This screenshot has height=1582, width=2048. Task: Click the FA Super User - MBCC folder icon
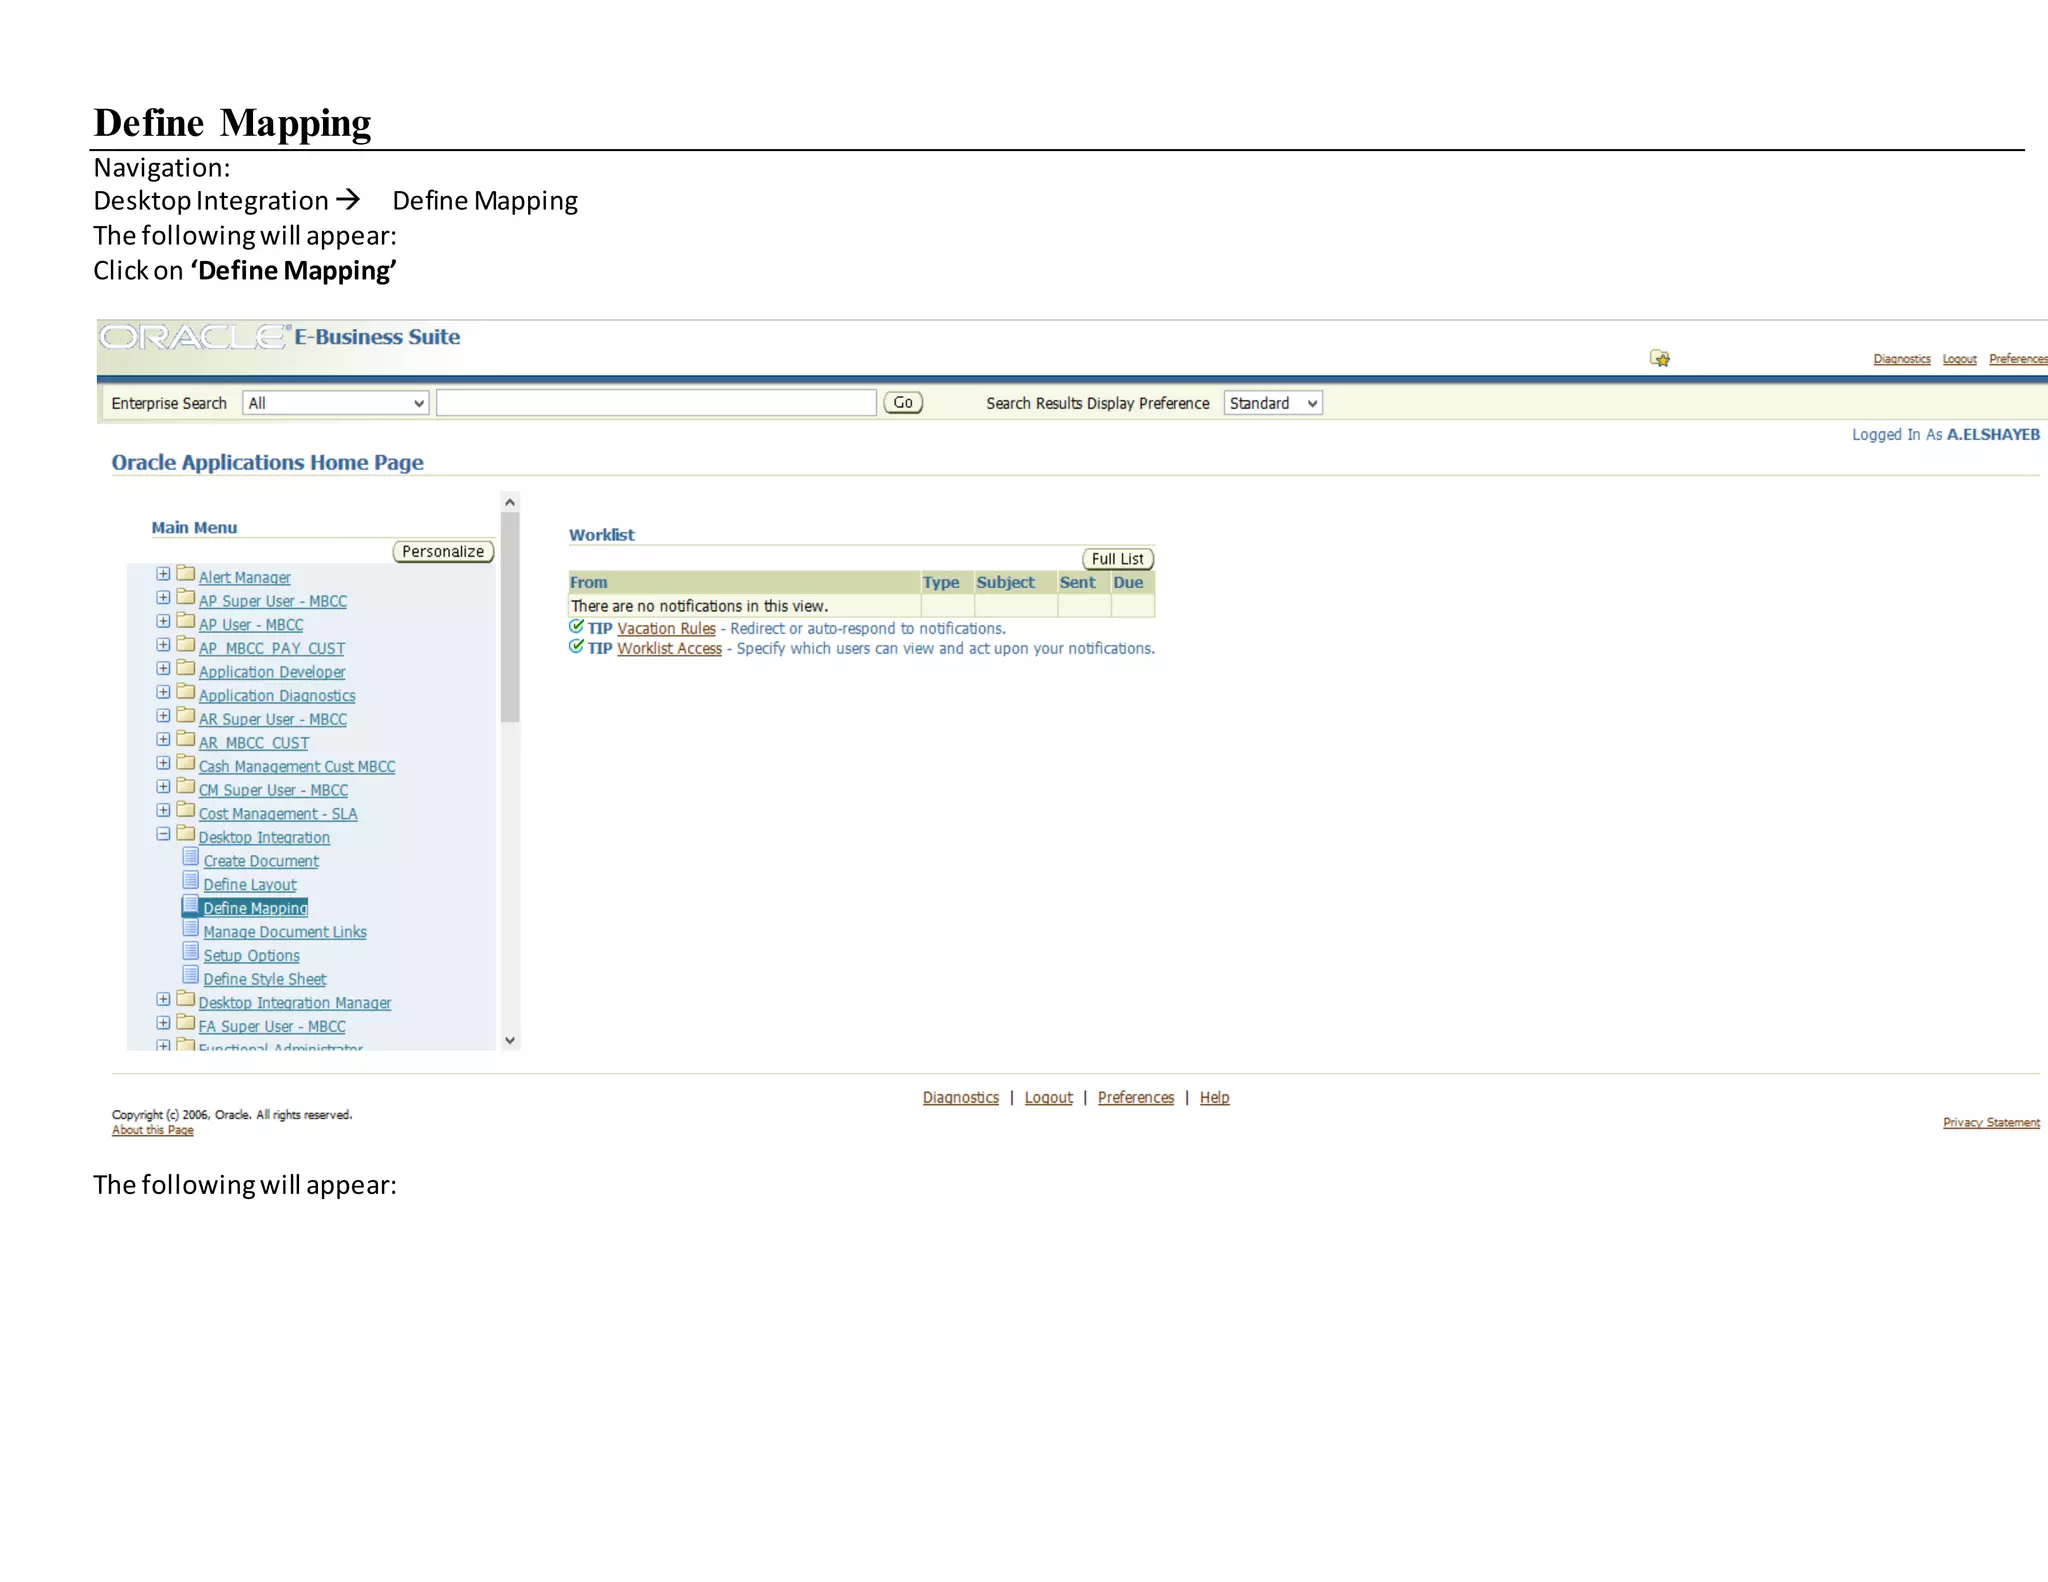(185, 1023)
